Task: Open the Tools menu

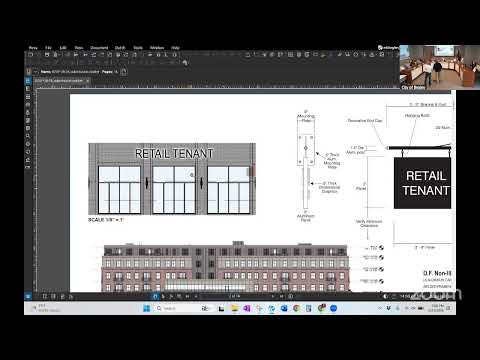Action: 138,48
